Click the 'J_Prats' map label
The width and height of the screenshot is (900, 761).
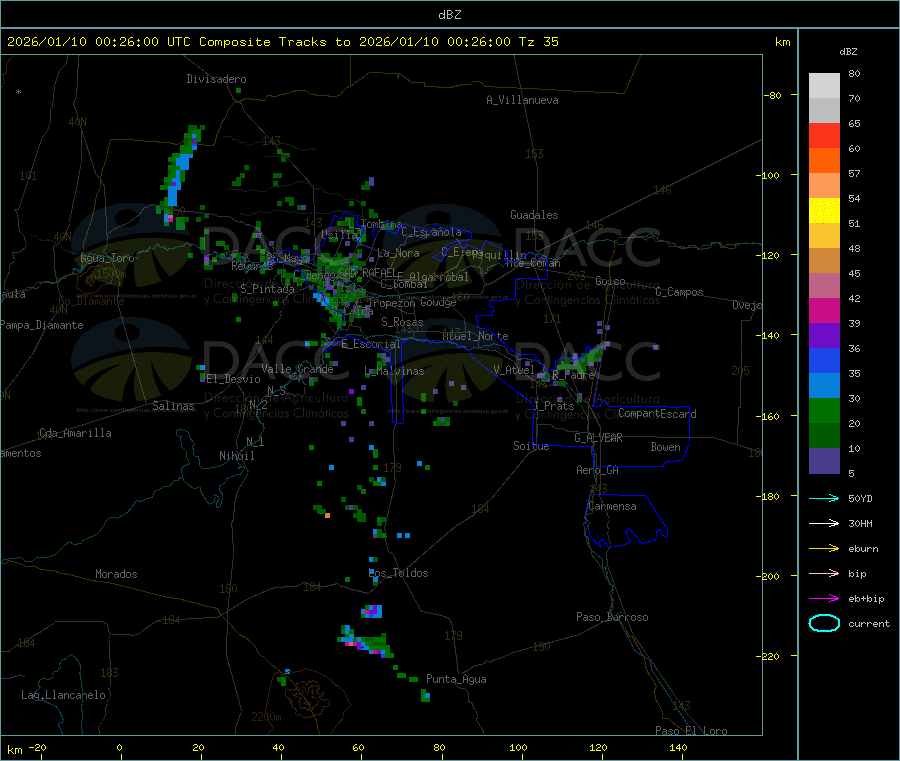point(553,405)
